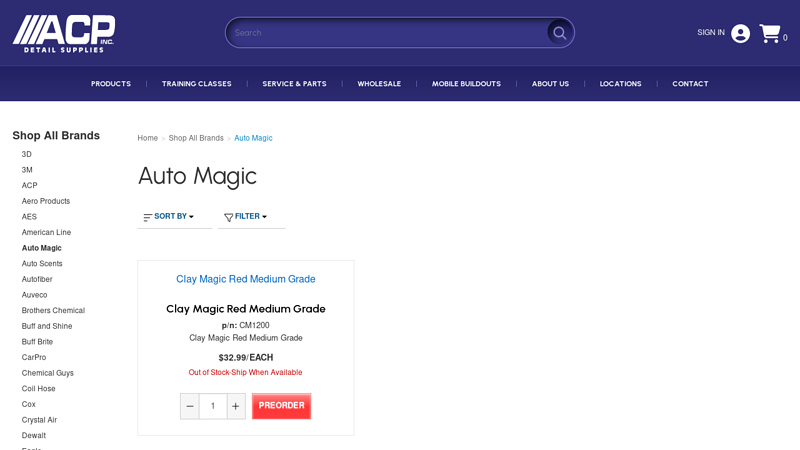The image size is (800, 450).
Task: Select Auto Scents brand
Action: tap(42, 264)
